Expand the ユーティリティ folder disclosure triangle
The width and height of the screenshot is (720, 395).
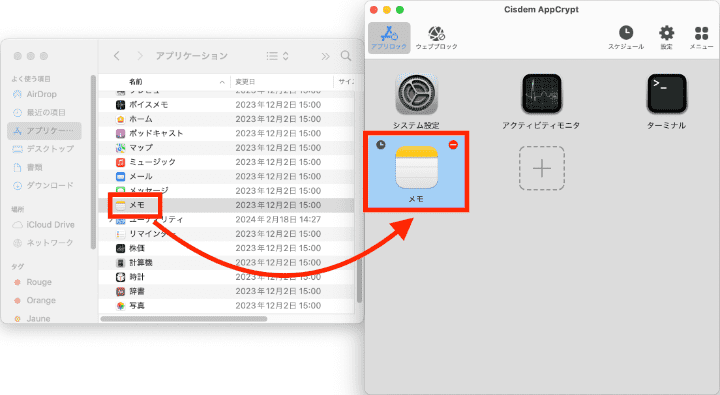coord(110,220)
